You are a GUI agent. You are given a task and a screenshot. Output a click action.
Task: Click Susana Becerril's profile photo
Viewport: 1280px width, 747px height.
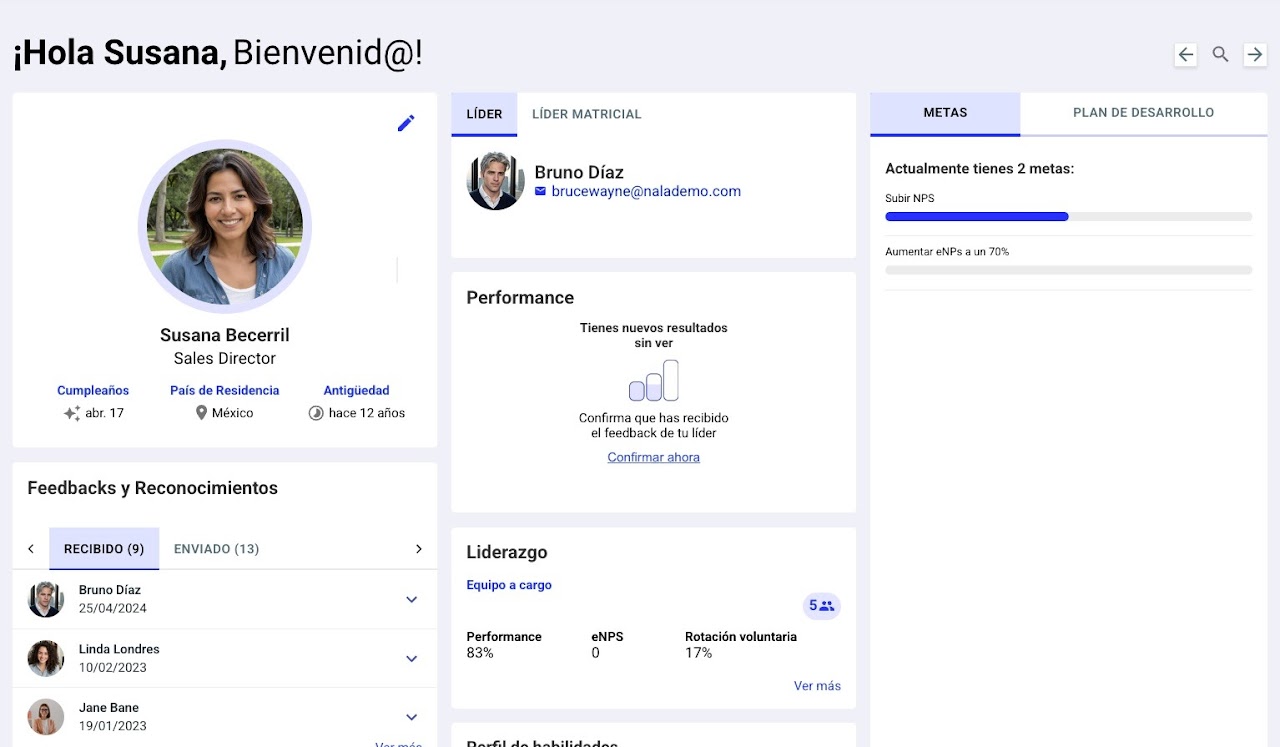point(225,227)
